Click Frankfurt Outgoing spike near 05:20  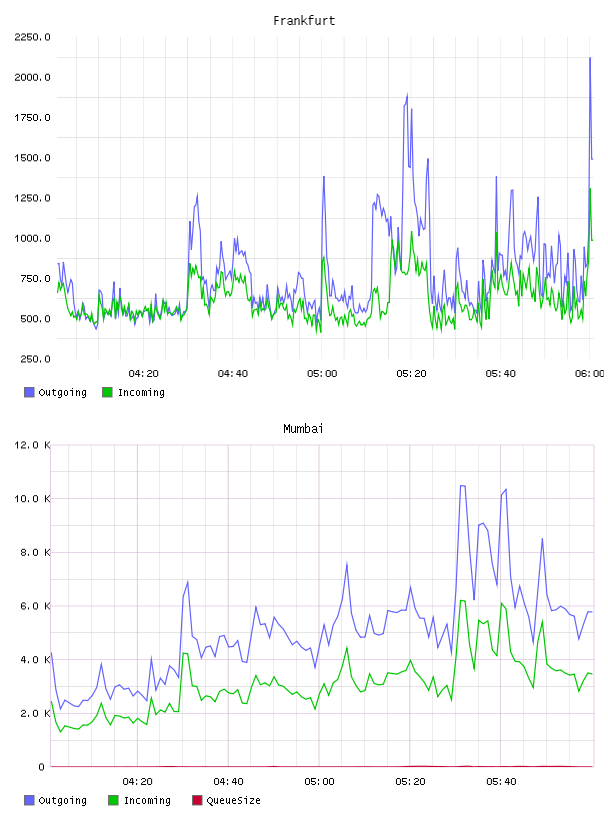click(x=407, y=95)
